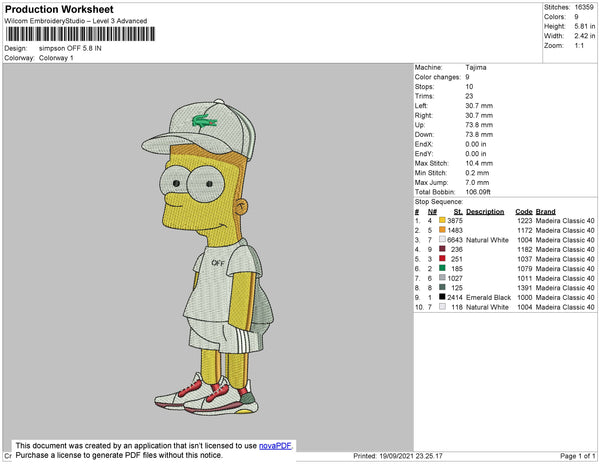Click the embroidered character design preview
Viewport: 600px width, 464px height.
[x=208, y=257]
